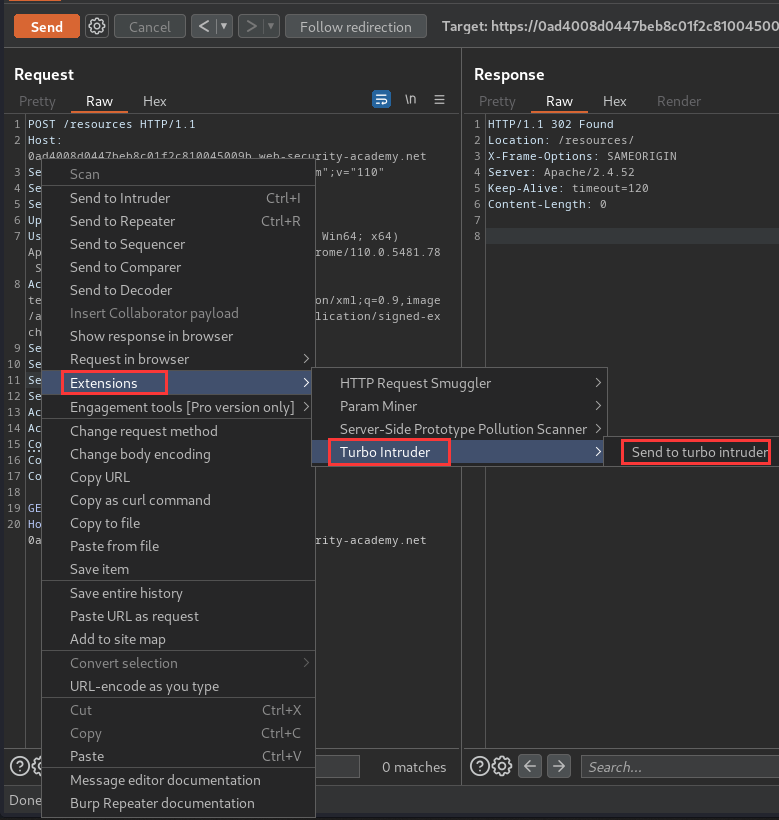Viewport: 779px width, 820px height.
Task: Open help icon under Response panel
Action: click(x=479, y=766)
